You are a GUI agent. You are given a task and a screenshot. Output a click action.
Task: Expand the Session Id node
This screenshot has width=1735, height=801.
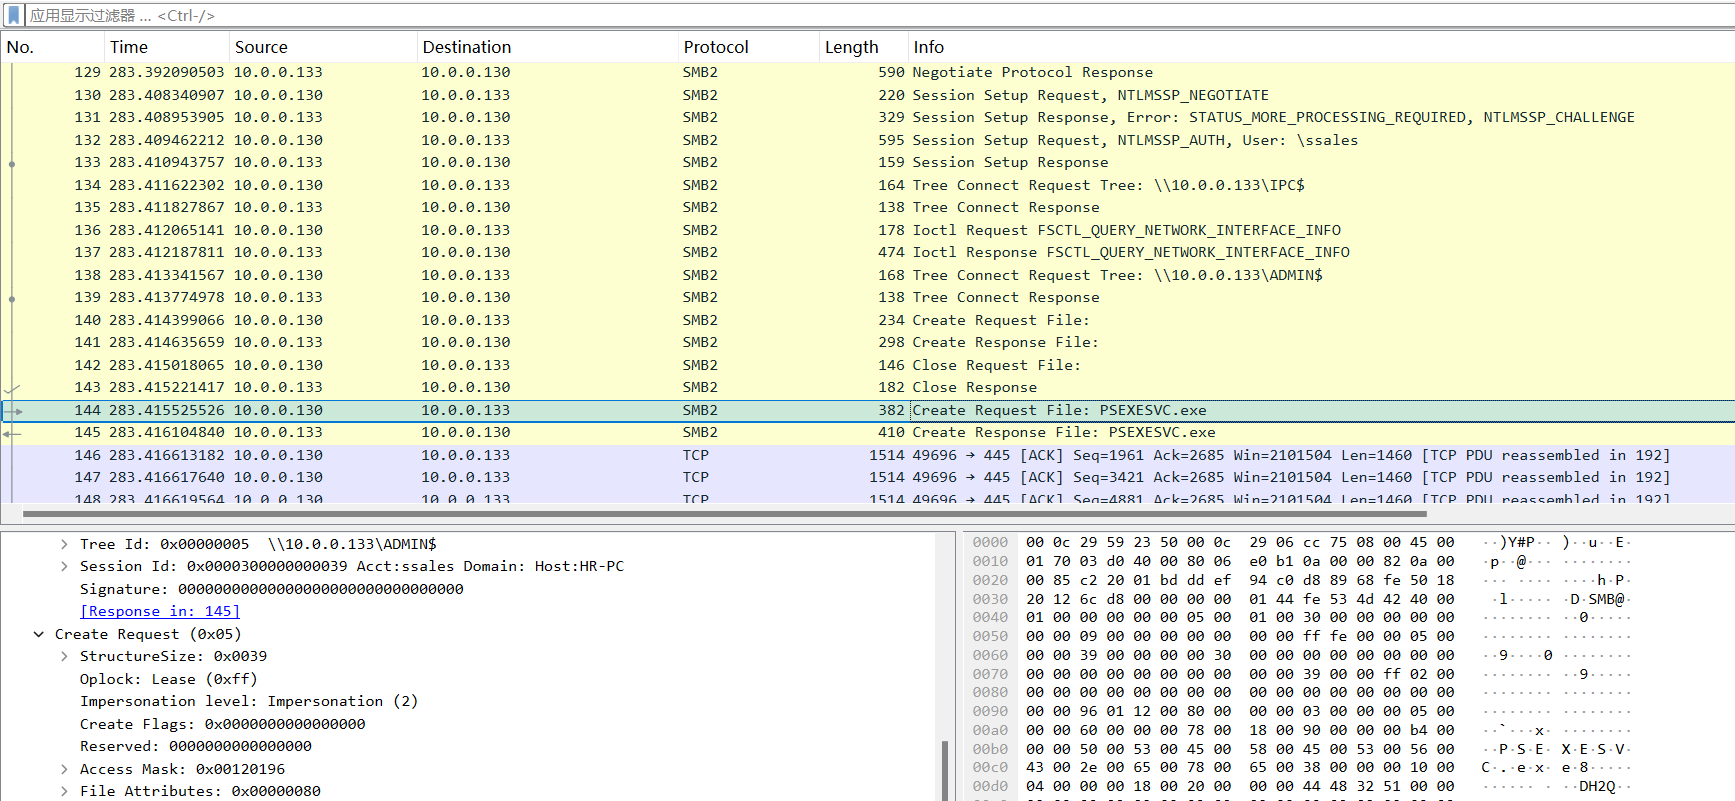click(x=64, y=566)
